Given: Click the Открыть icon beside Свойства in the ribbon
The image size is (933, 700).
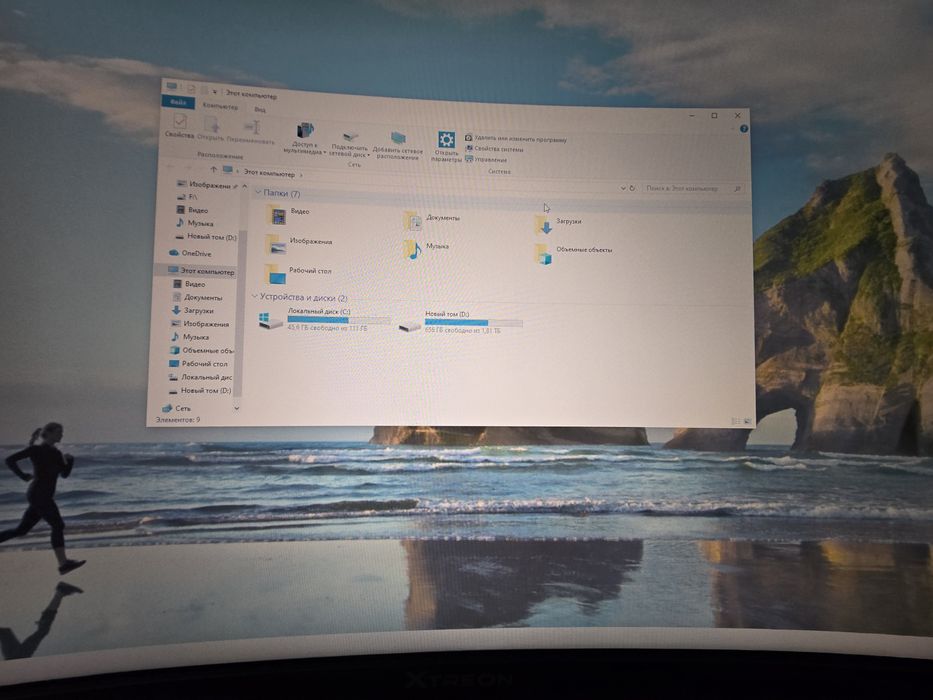Looking at the screenshot, I should click(212, 124).
